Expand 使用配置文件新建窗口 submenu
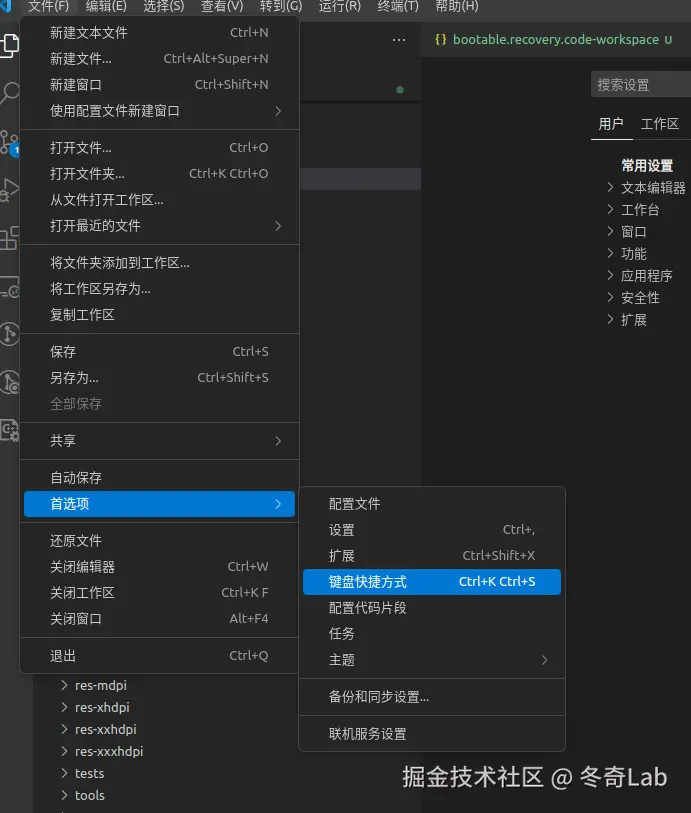 (159, 110)
